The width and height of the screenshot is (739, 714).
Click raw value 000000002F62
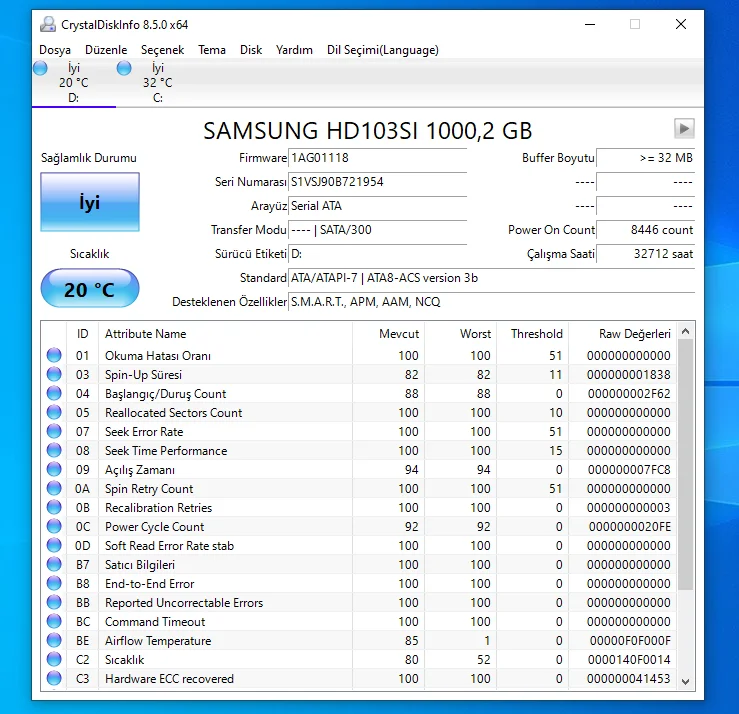click(x=629, y=394)
